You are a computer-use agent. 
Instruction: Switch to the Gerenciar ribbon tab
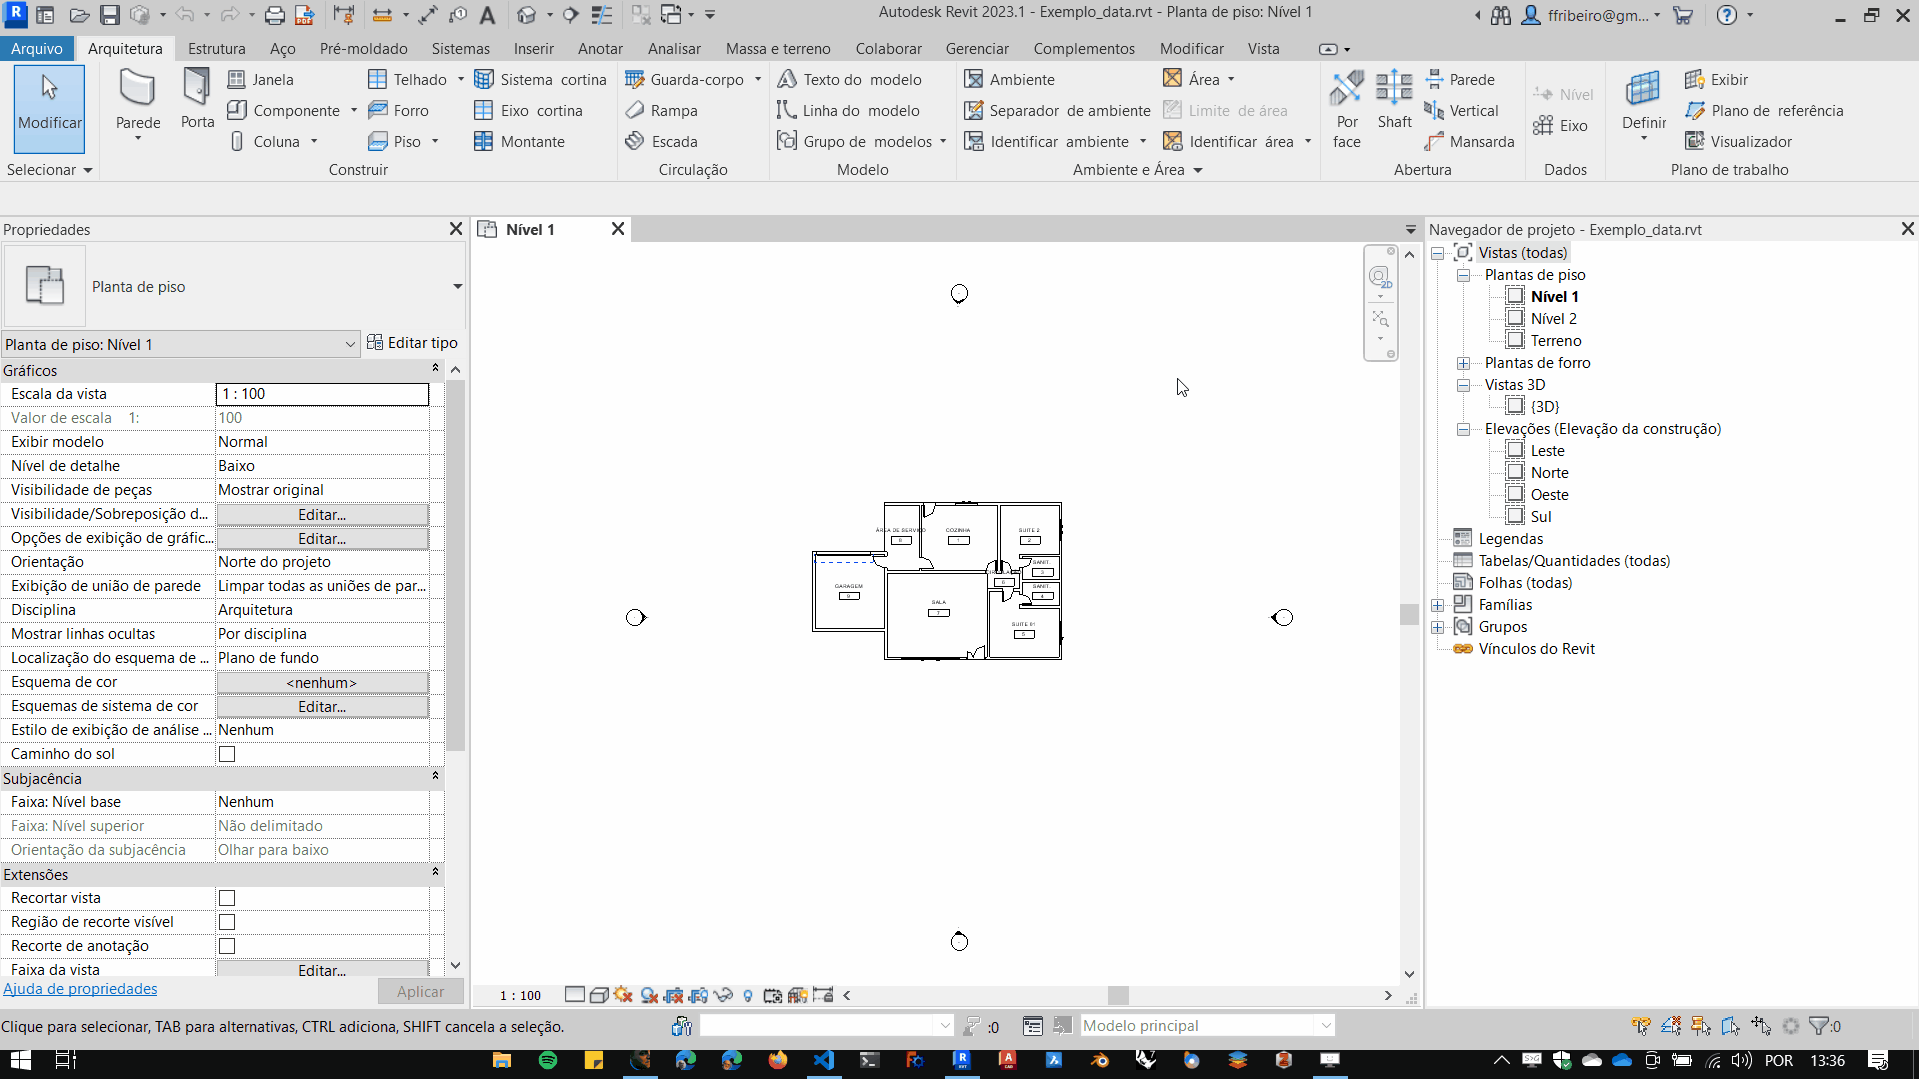pyautogui.click(x=976, y=49)
